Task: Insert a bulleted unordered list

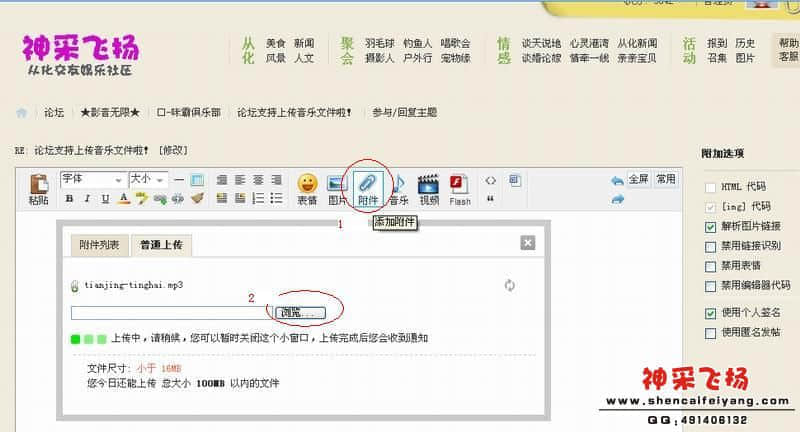Action: pyautogui.click(x=276, y=198)
